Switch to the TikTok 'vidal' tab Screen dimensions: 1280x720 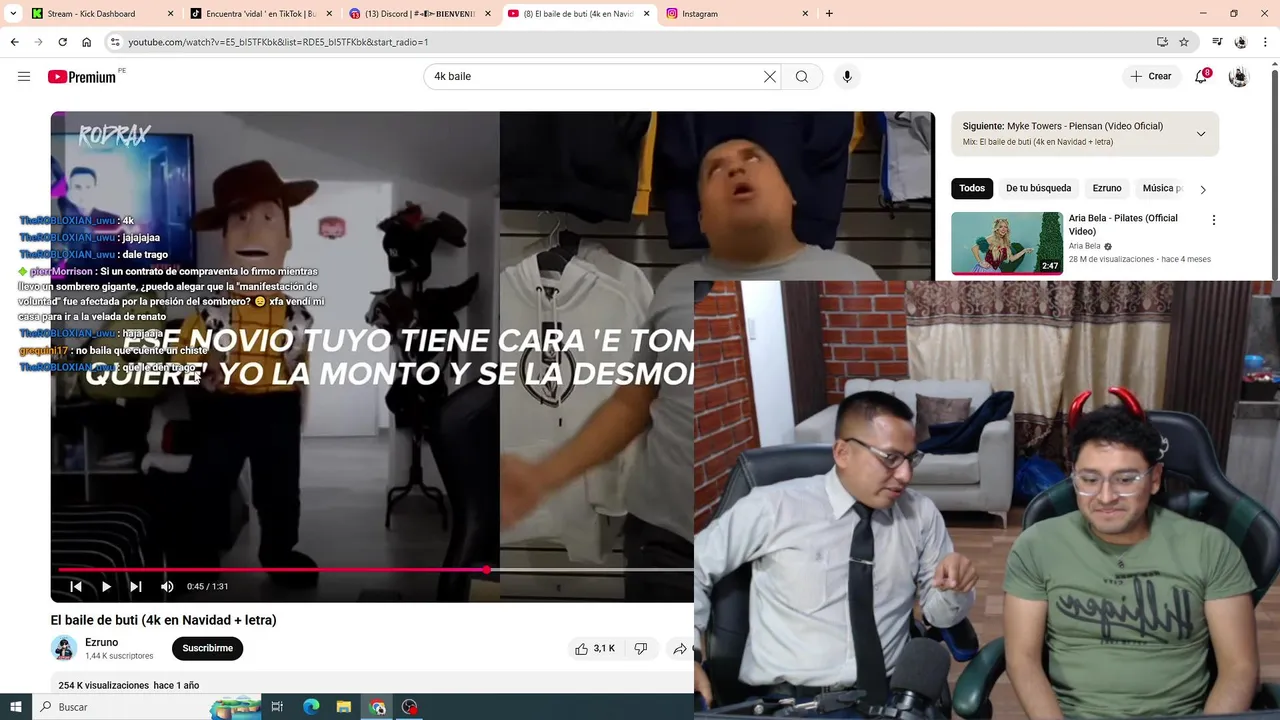pyautogui.click(x=260, y=14)
